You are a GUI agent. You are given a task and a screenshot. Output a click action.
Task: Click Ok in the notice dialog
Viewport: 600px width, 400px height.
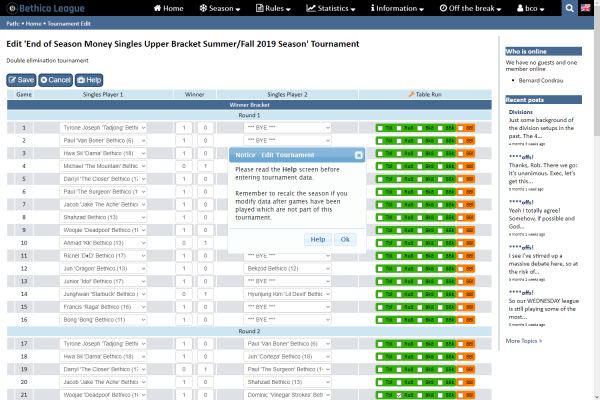click(x=345, y=240)
